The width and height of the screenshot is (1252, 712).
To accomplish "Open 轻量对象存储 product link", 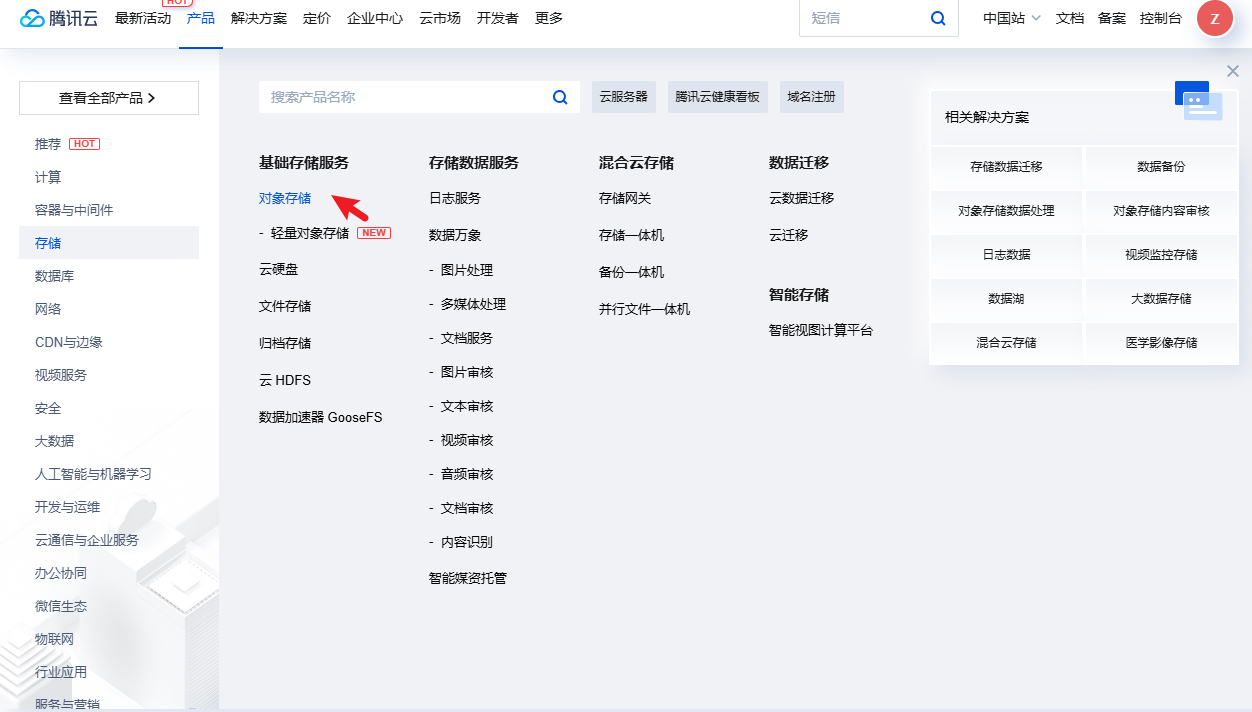I will click(310, 233).
